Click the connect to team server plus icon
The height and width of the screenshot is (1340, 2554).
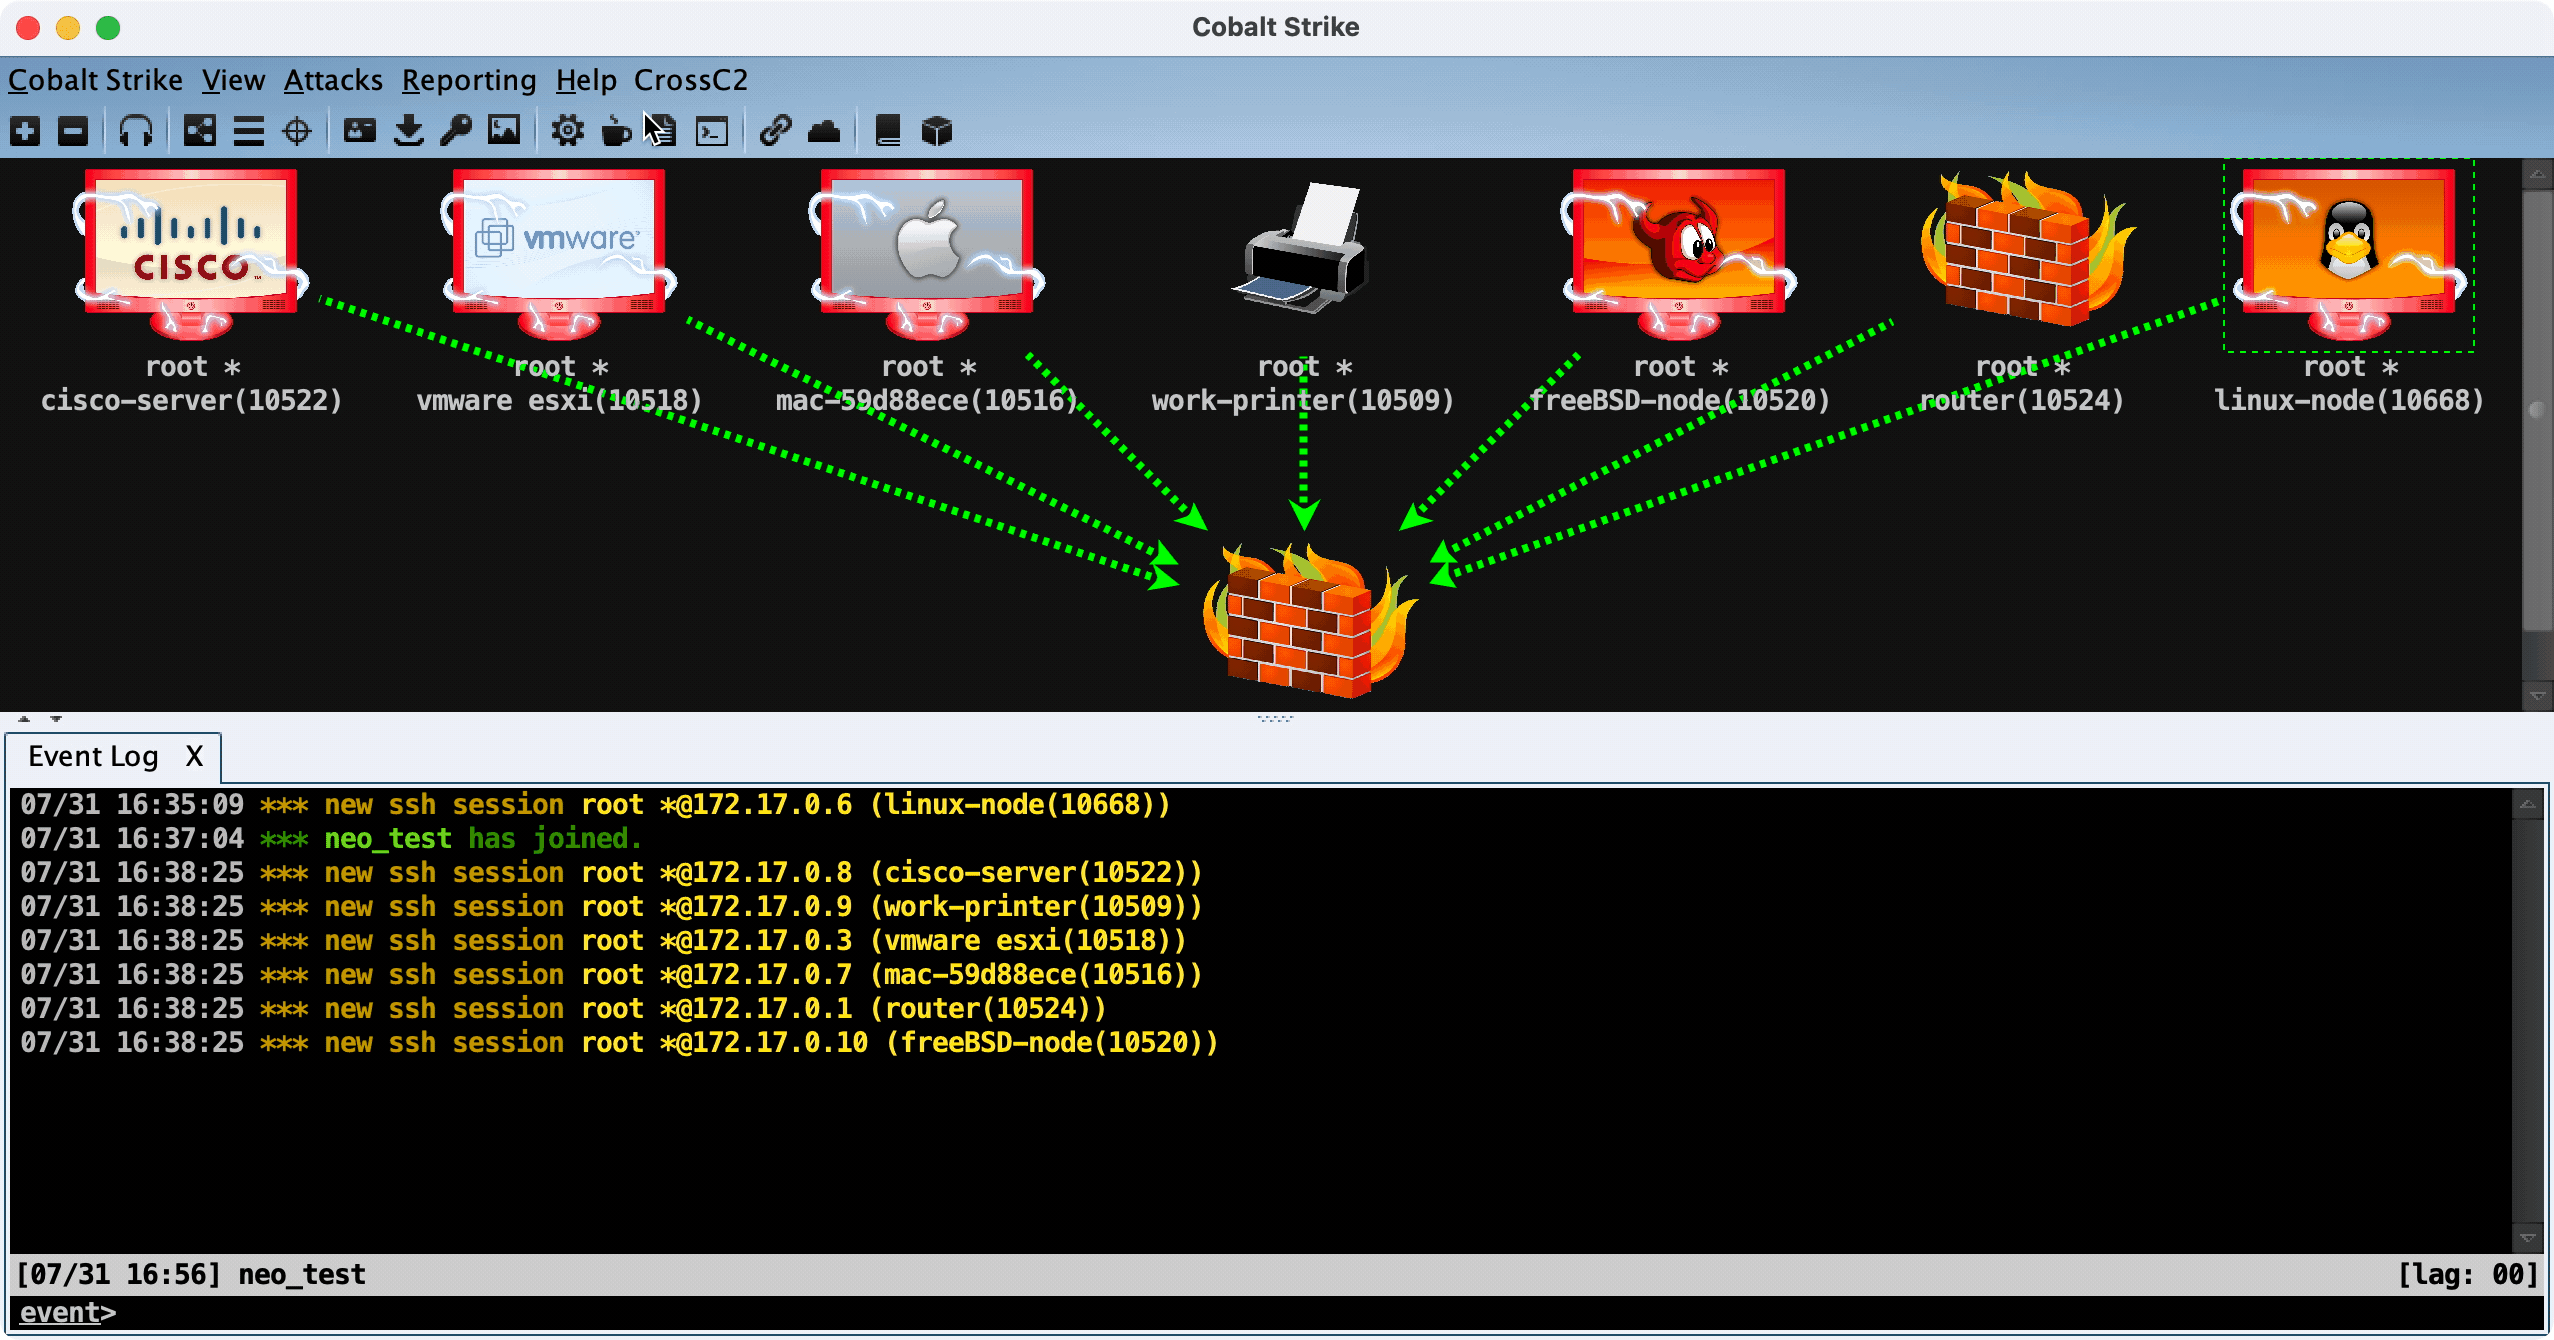(x=25, y=131)
